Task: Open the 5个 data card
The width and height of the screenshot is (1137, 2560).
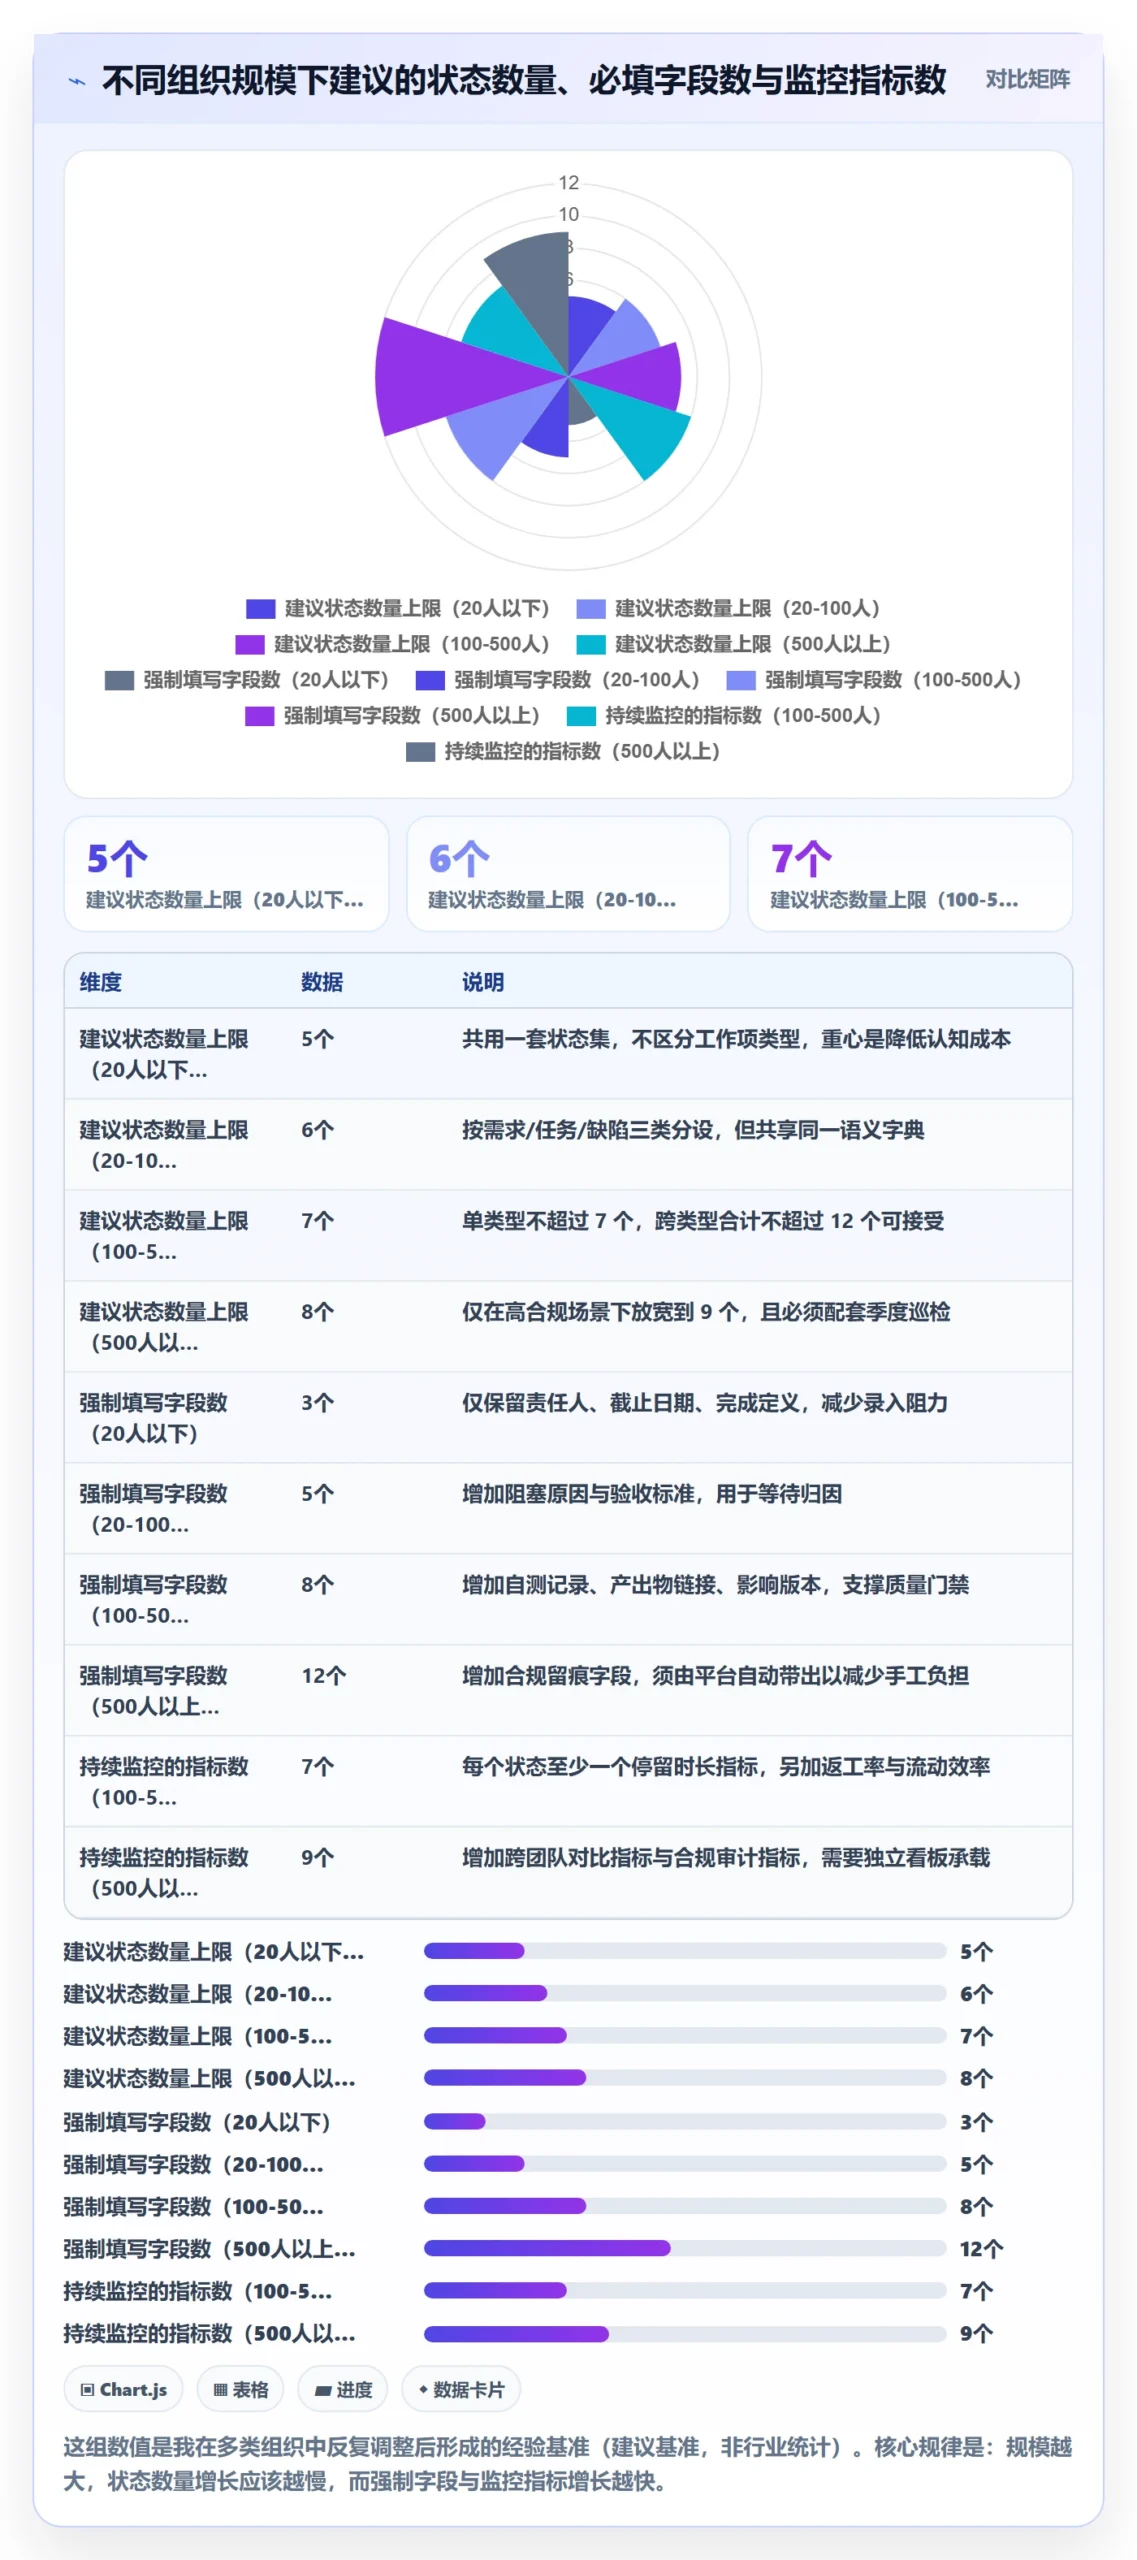Action: (x=226, y=874)
